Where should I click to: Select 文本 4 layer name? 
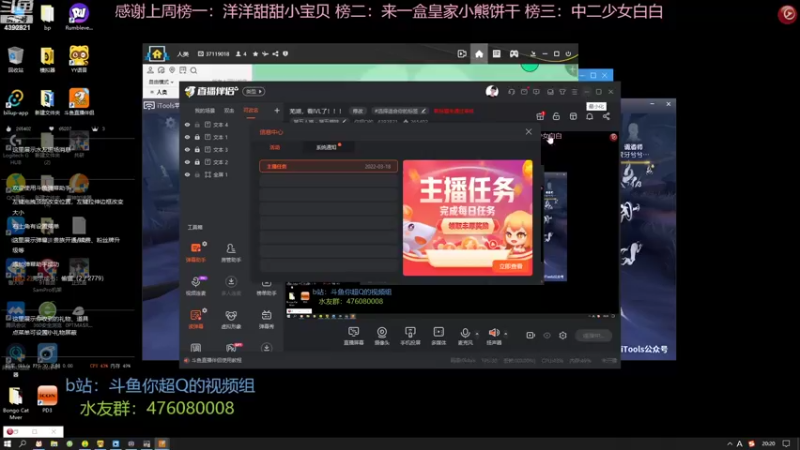(220, 124)
